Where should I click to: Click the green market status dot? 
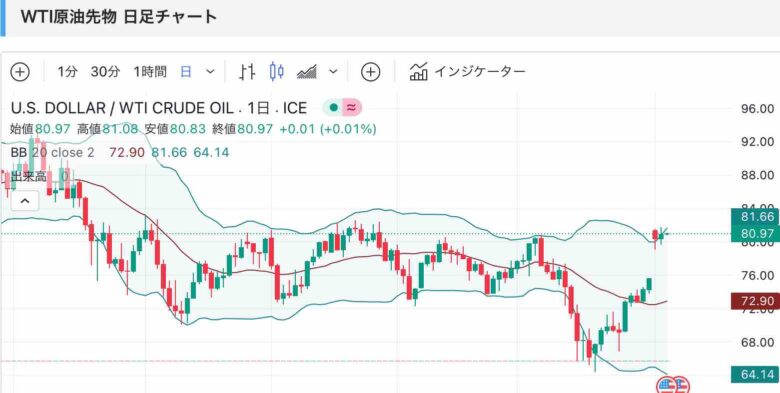coord(333,107)
